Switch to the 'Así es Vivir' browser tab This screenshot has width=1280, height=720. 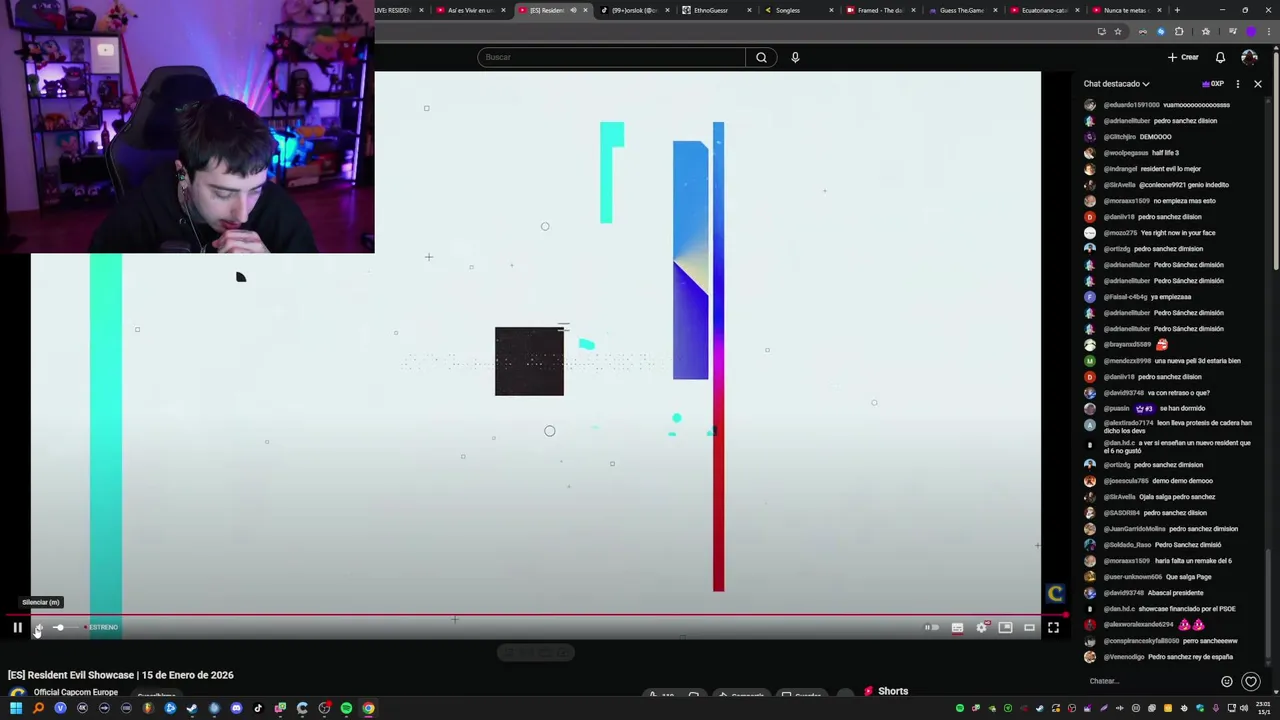470,10
